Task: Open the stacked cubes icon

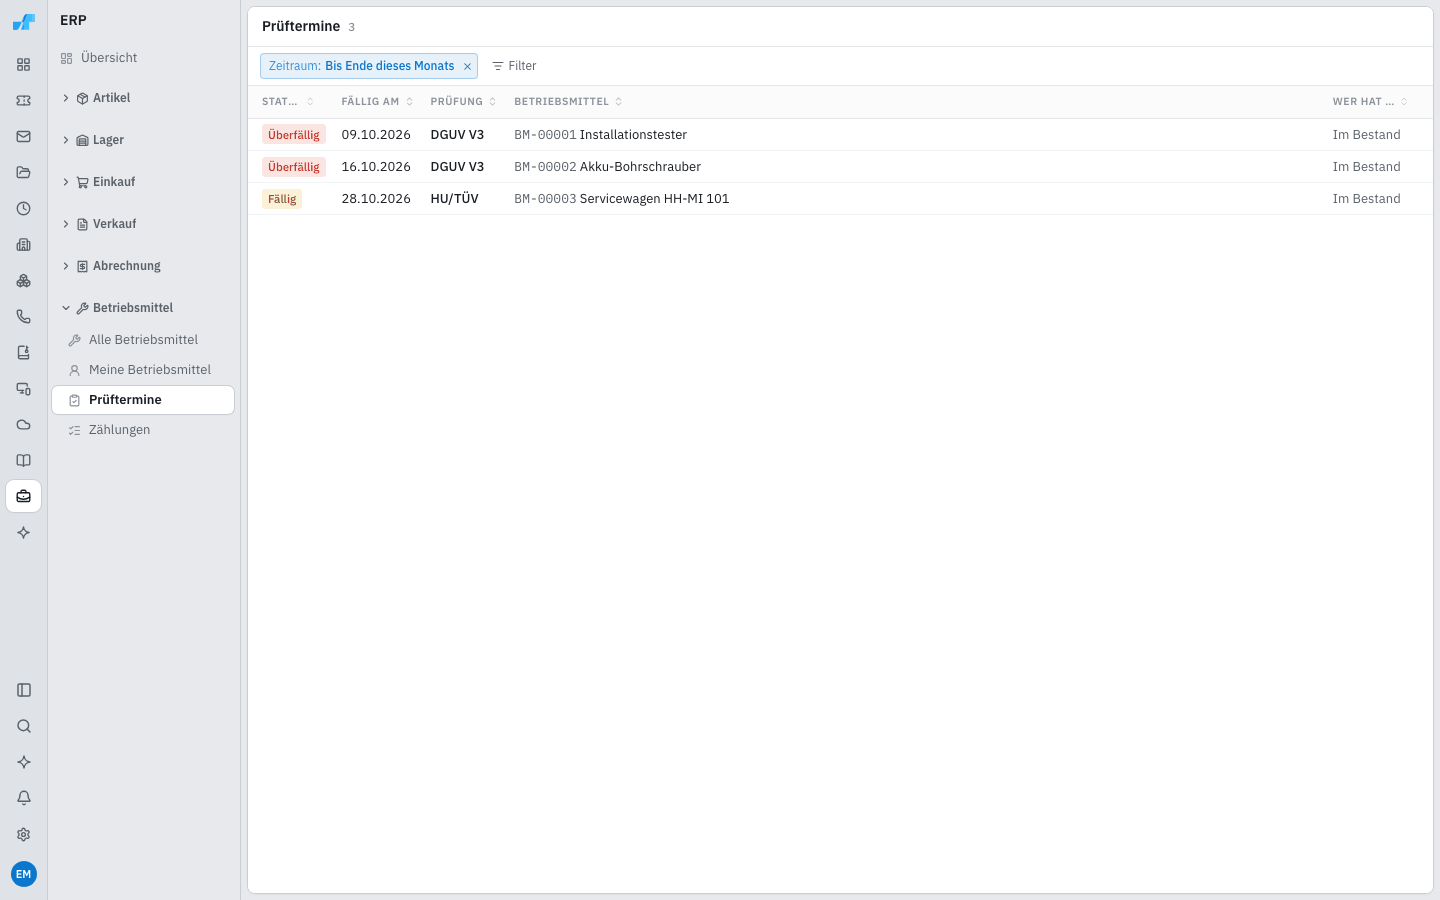Action: pos(24,281)
